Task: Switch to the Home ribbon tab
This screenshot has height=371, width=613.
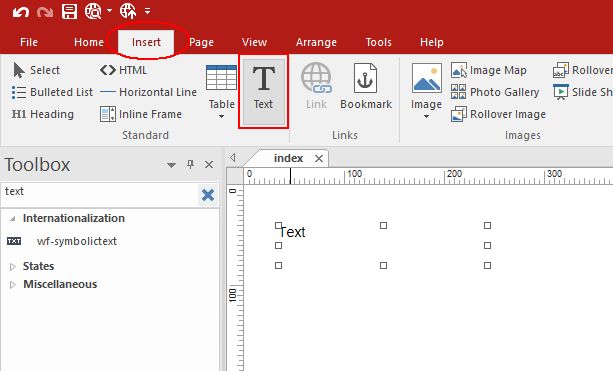Action: pyautogui.click(x=89, y=42)
